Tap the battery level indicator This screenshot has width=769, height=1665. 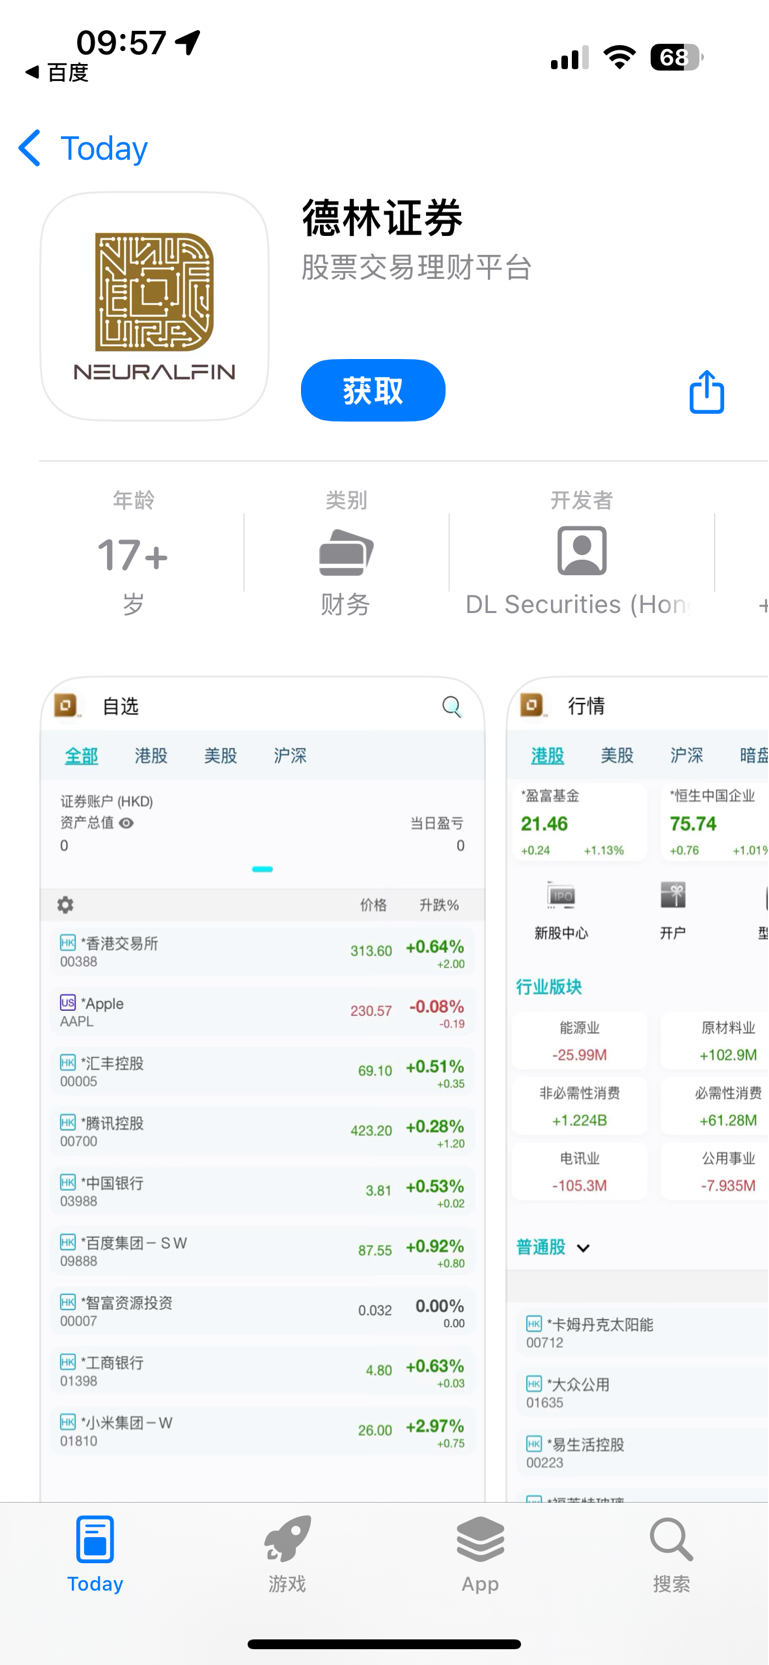(x=677, y=58)
